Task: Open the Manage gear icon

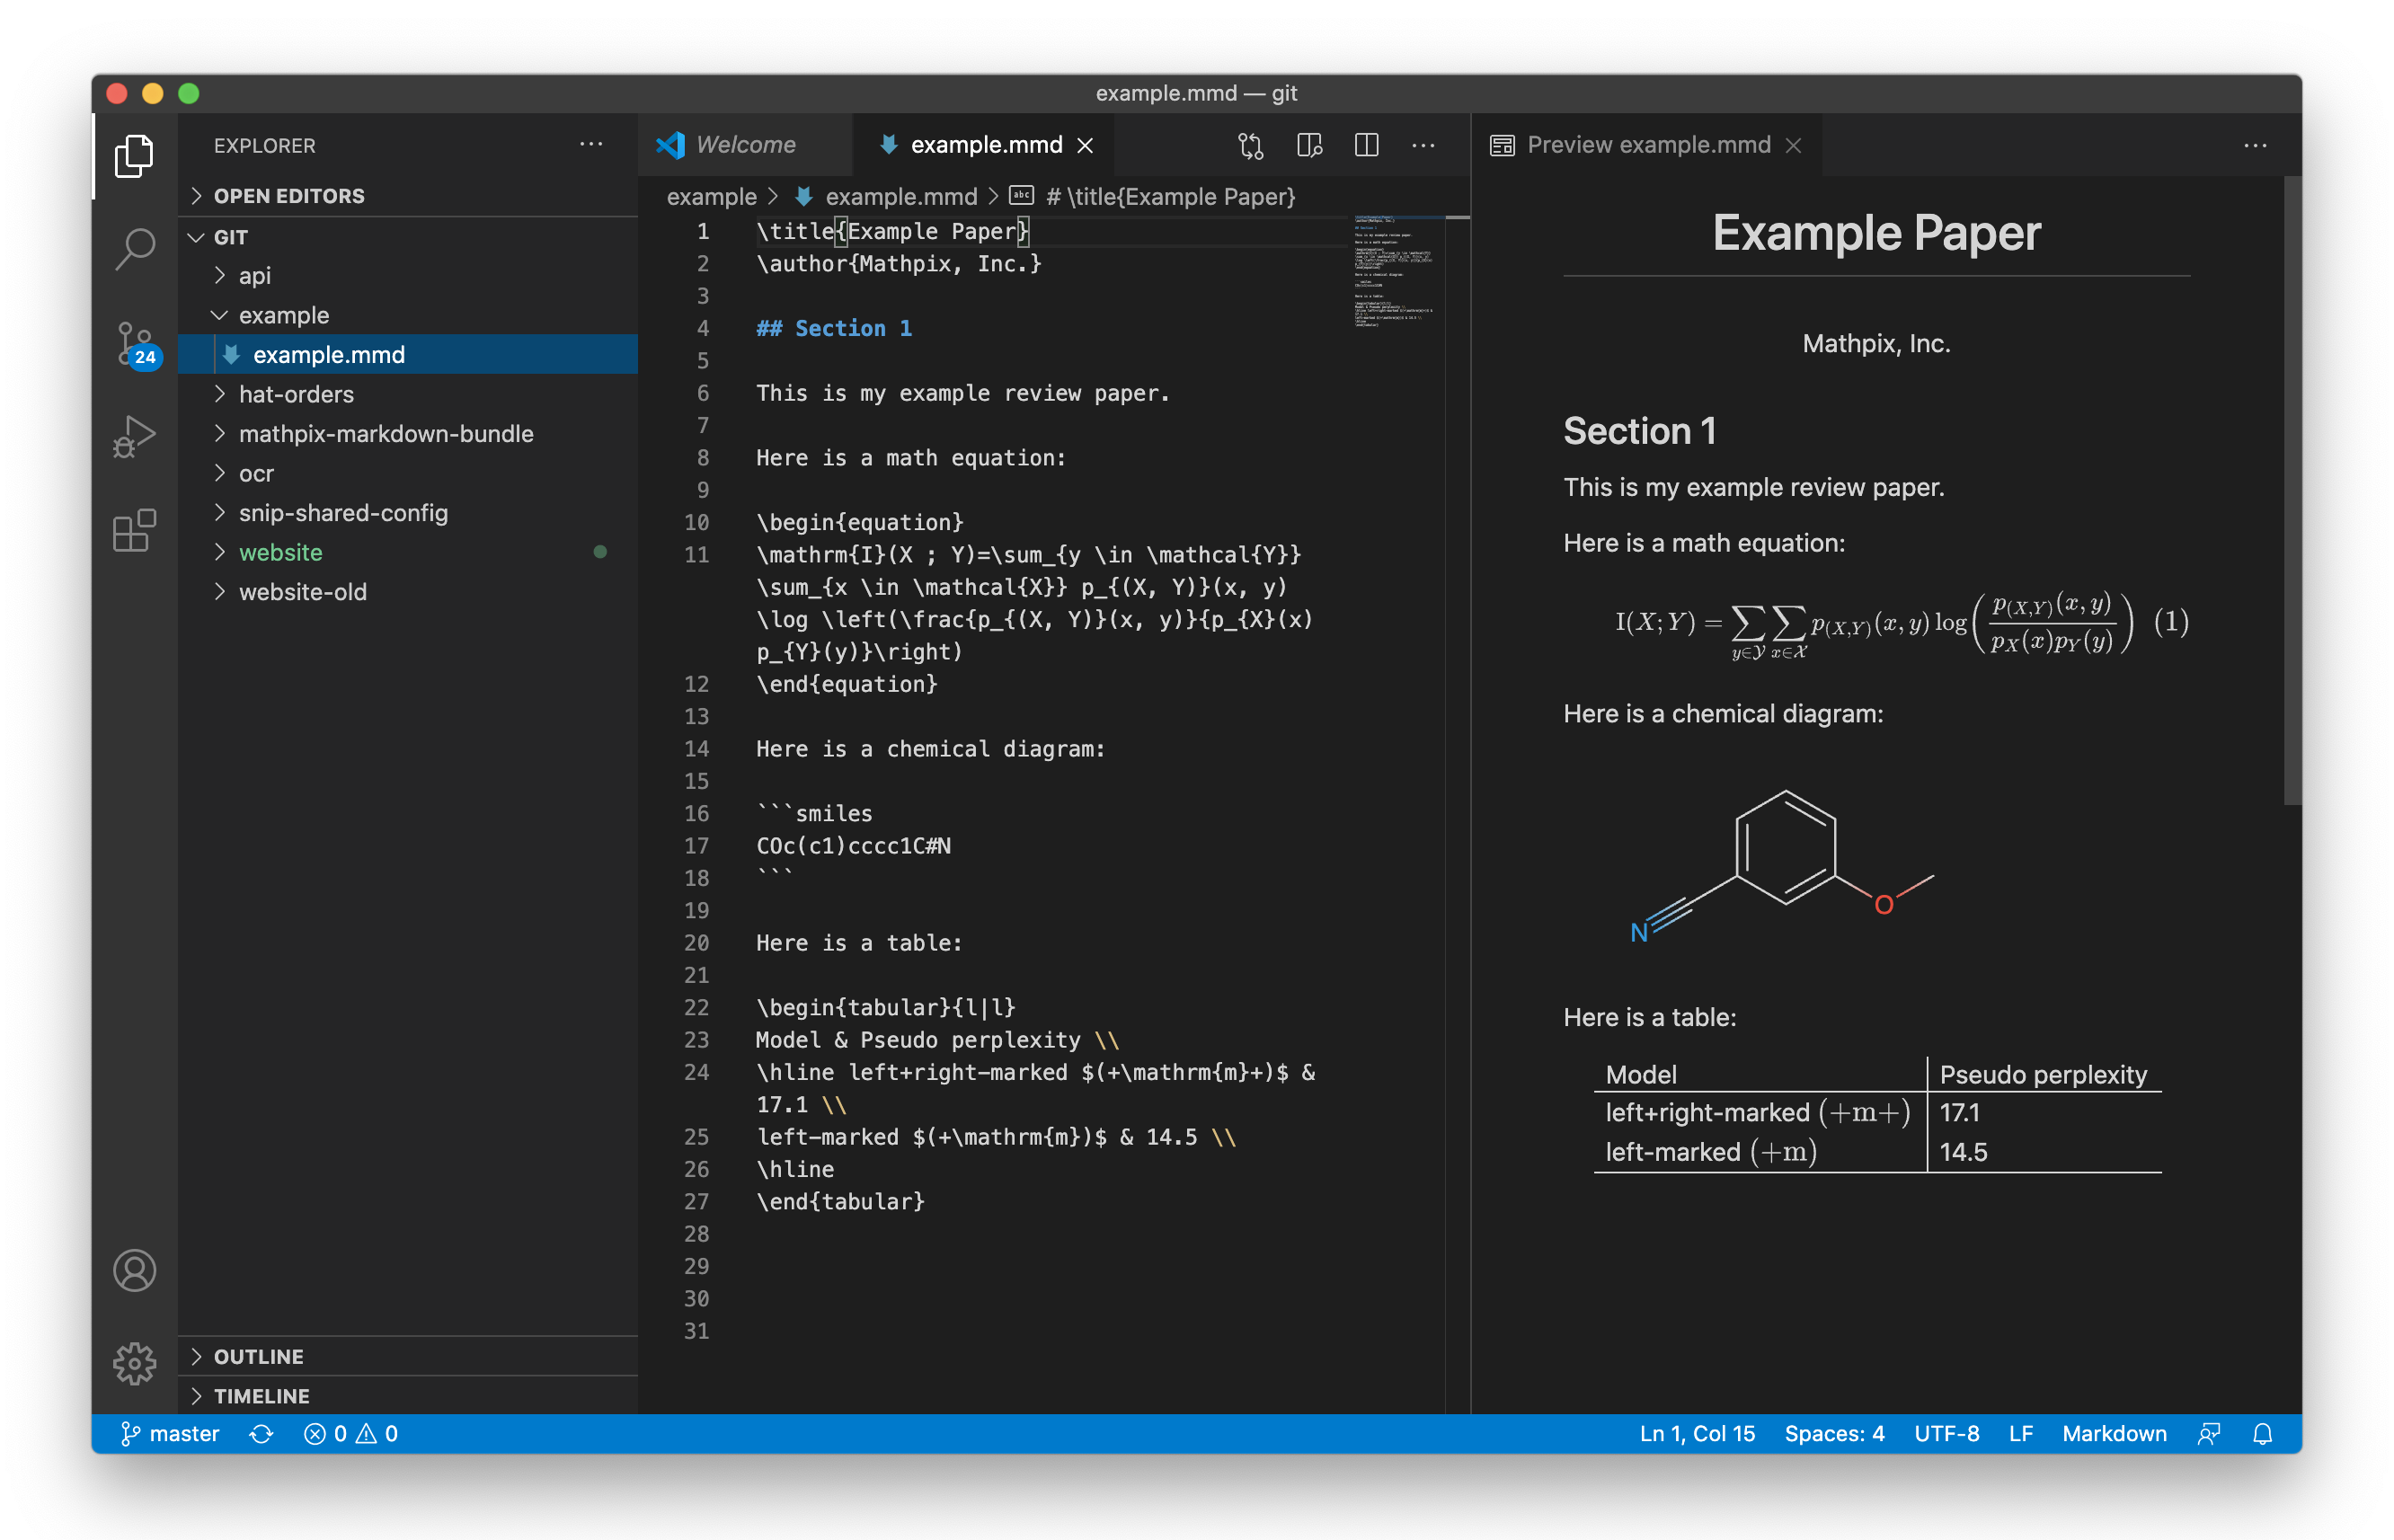Action: coord(134,1362)
